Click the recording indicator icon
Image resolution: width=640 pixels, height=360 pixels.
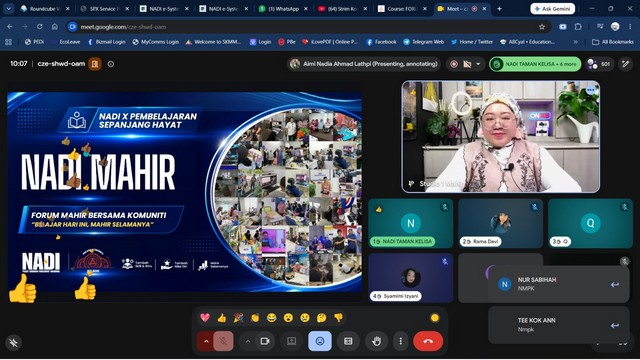[454, 64]
